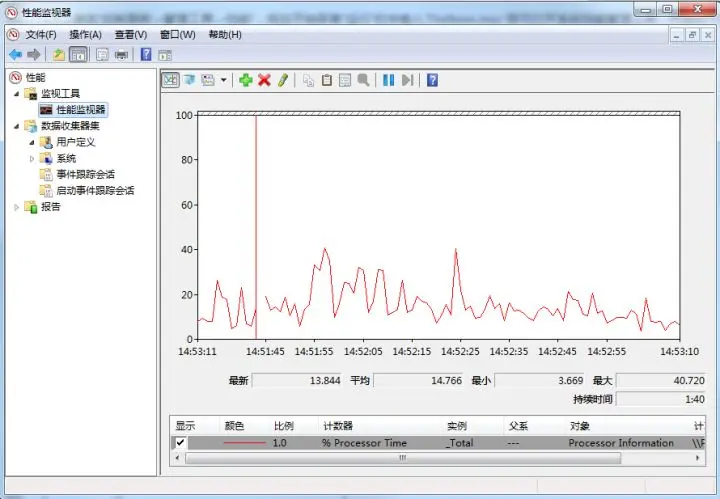The height and width of the screenshot is (499, 720).
Task: Open graph type dropdown arrow
Action: (223, 80)
